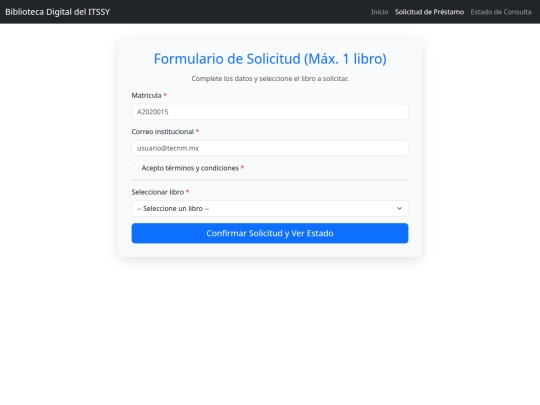This screenshot has height=405, width=540.
Task: Focus the Correo institucional email field
Action: point(270,148)
